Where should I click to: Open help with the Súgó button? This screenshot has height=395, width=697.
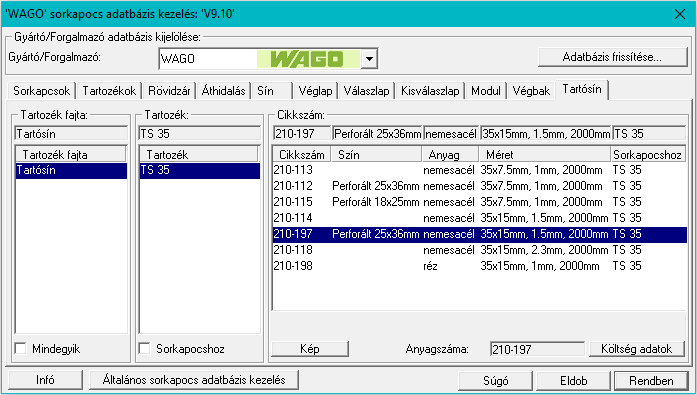(496, 381)
